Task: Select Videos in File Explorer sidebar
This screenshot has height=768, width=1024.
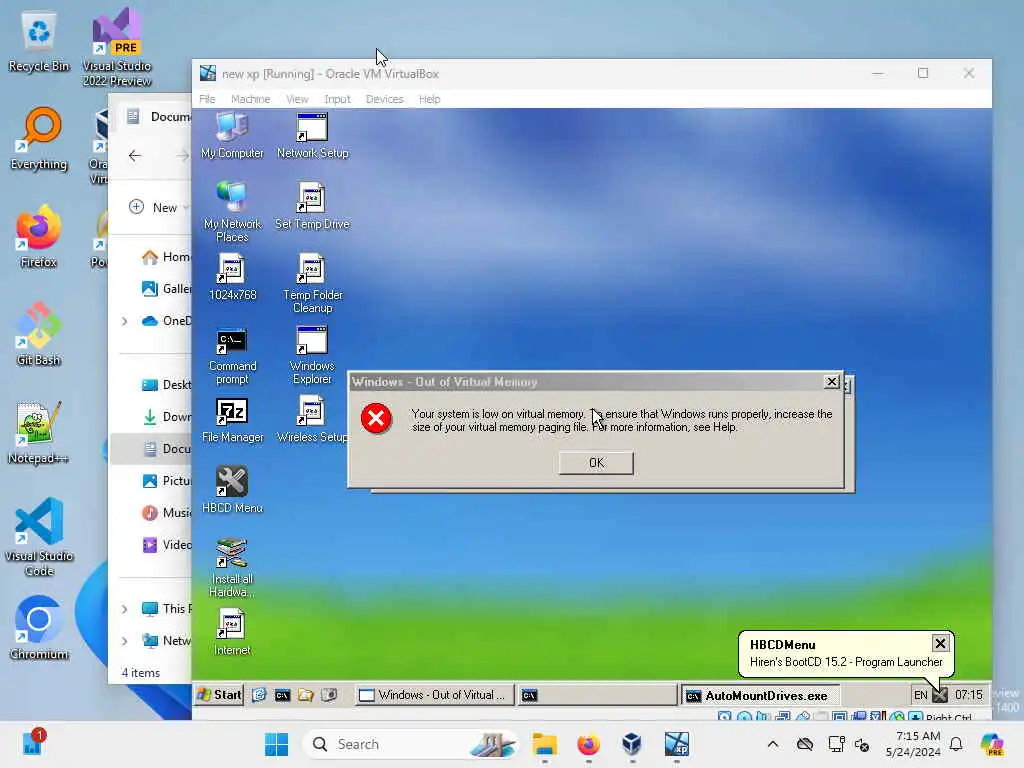Action: point(167,545)
